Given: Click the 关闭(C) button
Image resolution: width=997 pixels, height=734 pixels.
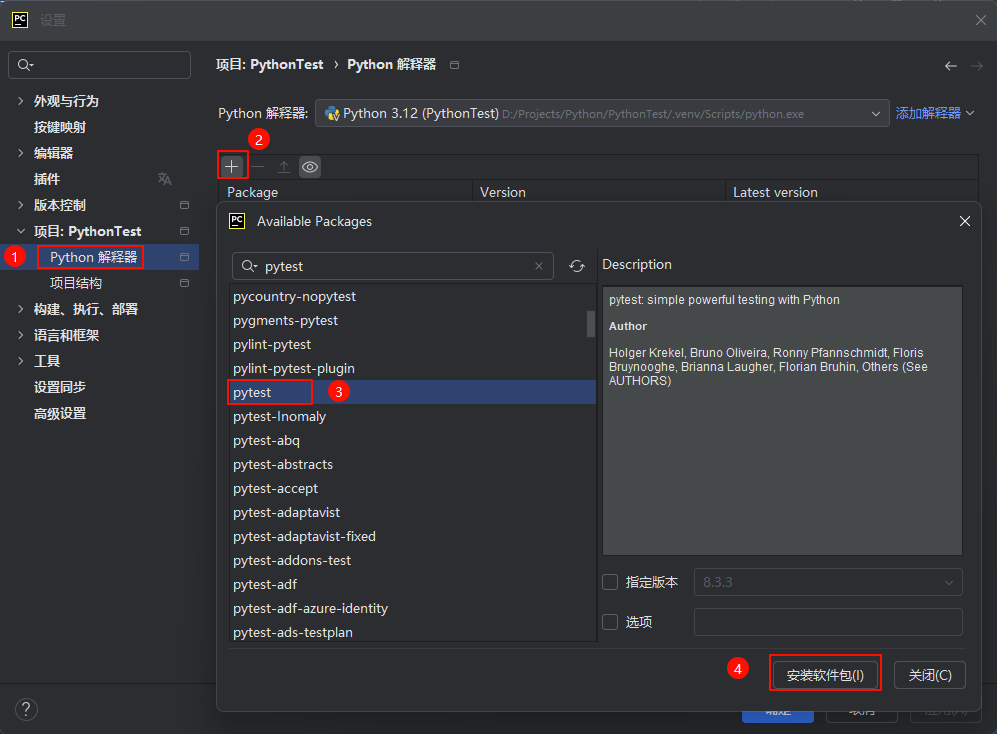Looking at the screenshot, I should [x=930, y=675].
